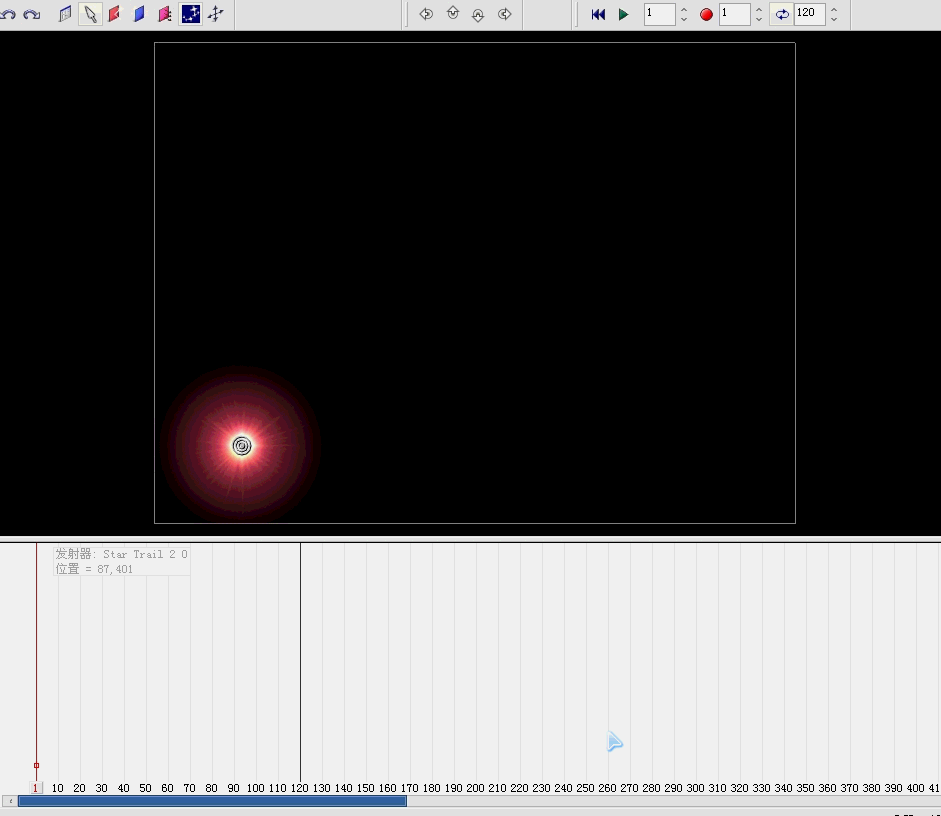Click the Redo arrow icon

point(32,14)
